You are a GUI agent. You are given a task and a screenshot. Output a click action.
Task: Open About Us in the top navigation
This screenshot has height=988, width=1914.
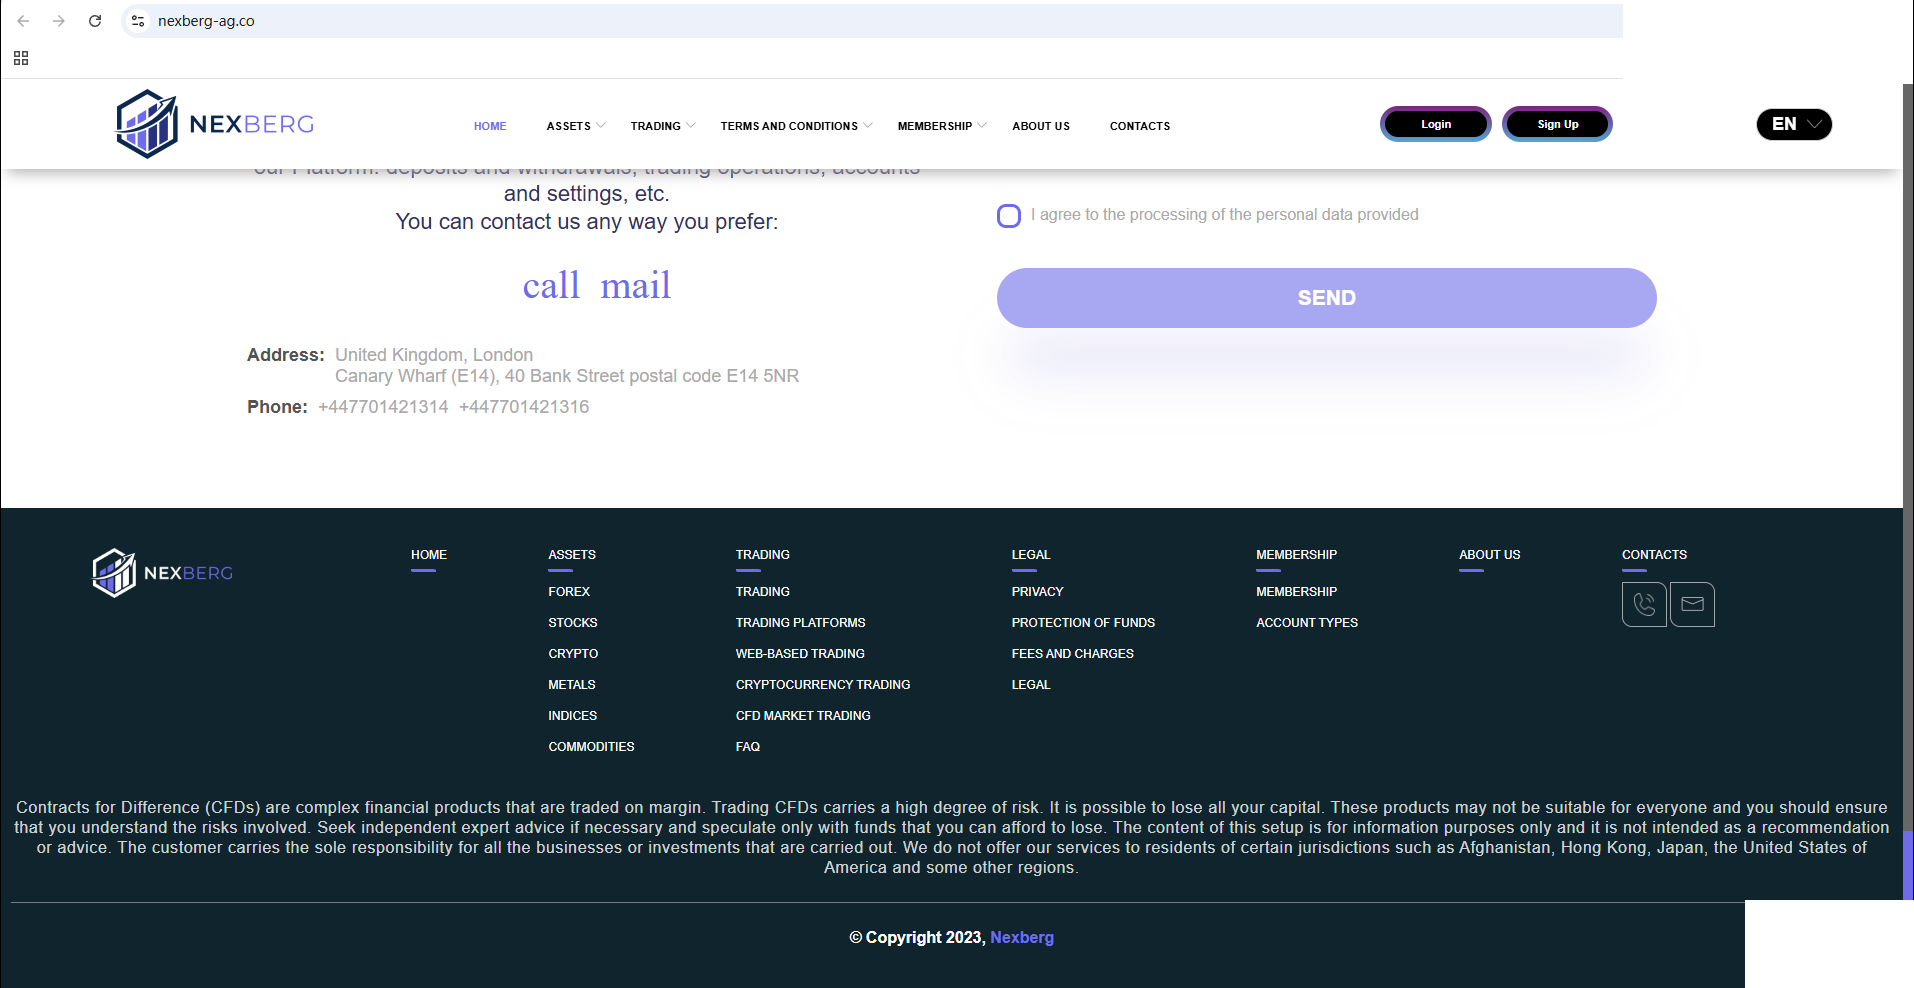[x=1041, y=126]
